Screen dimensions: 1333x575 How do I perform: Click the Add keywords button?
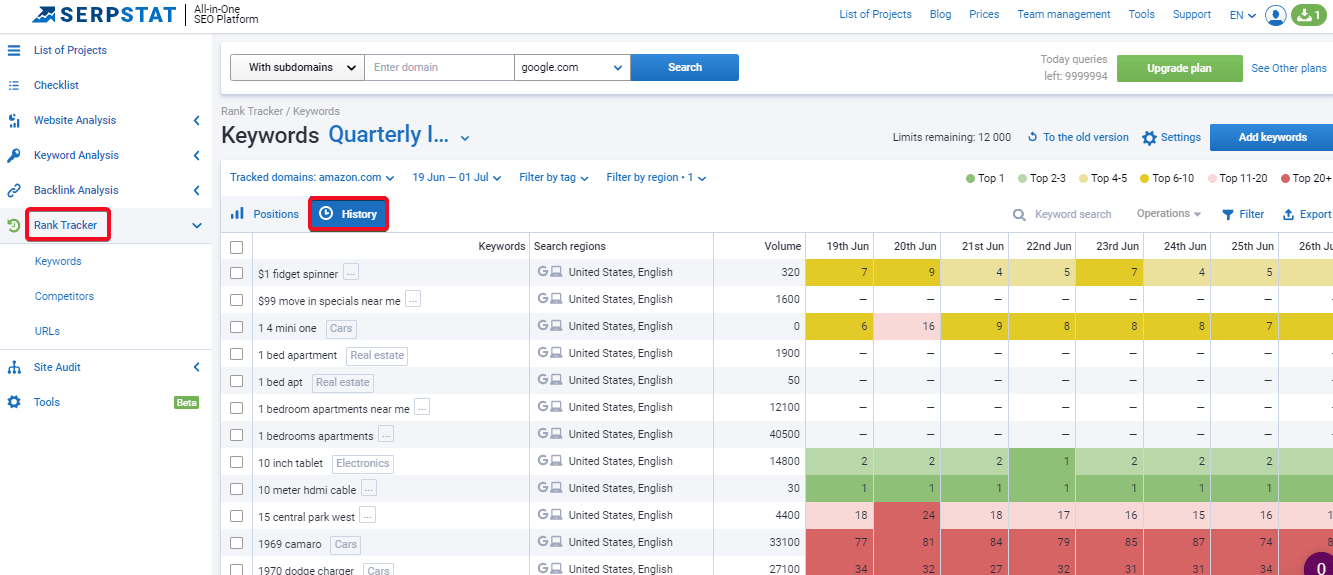tap(1272, 138)
